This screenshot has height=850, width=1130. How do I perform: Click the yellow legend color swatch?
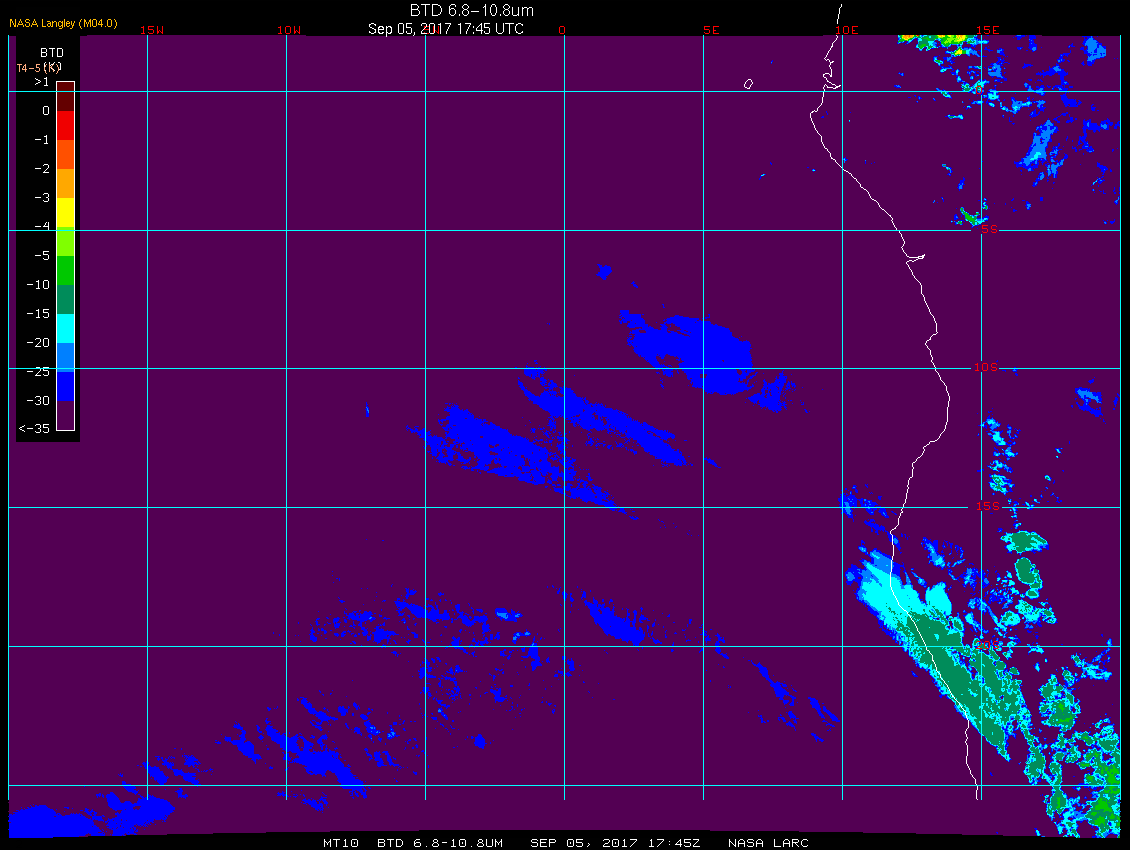(66, 213)
